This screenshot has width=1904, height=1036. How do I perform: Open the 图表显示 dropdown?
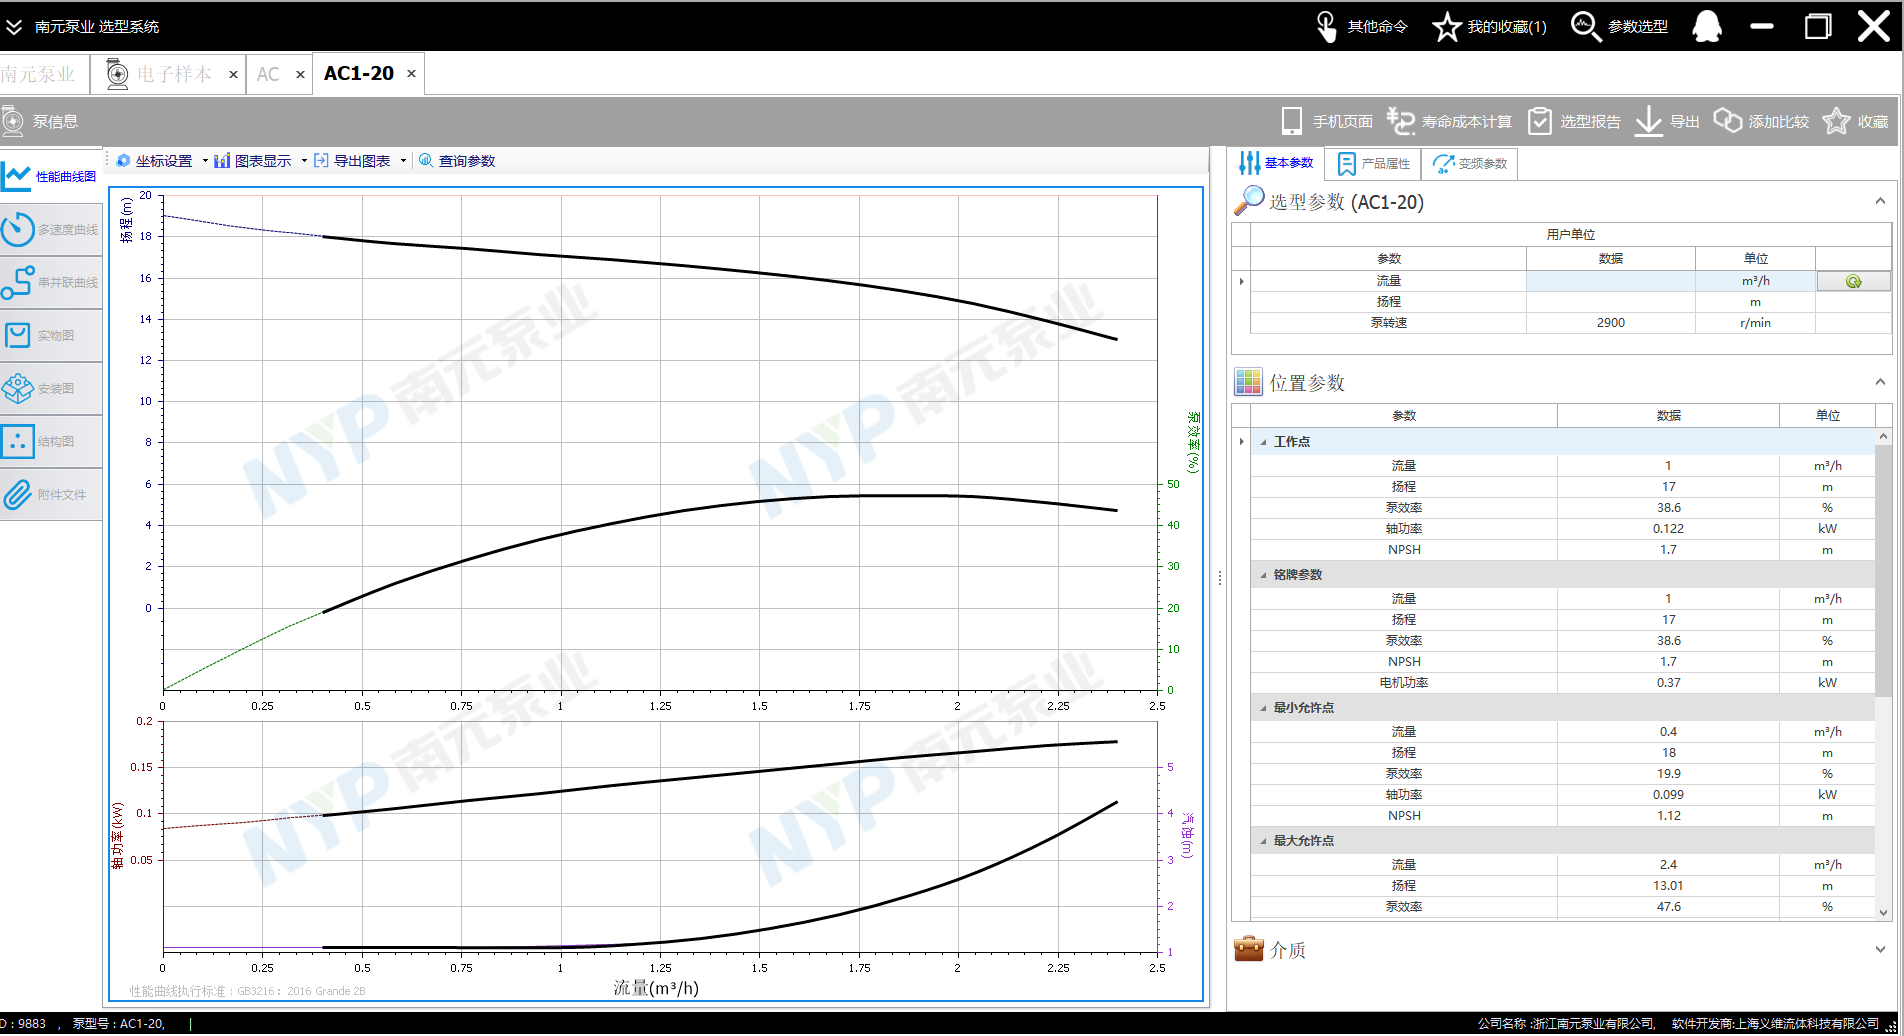click(x=304, y=161)
